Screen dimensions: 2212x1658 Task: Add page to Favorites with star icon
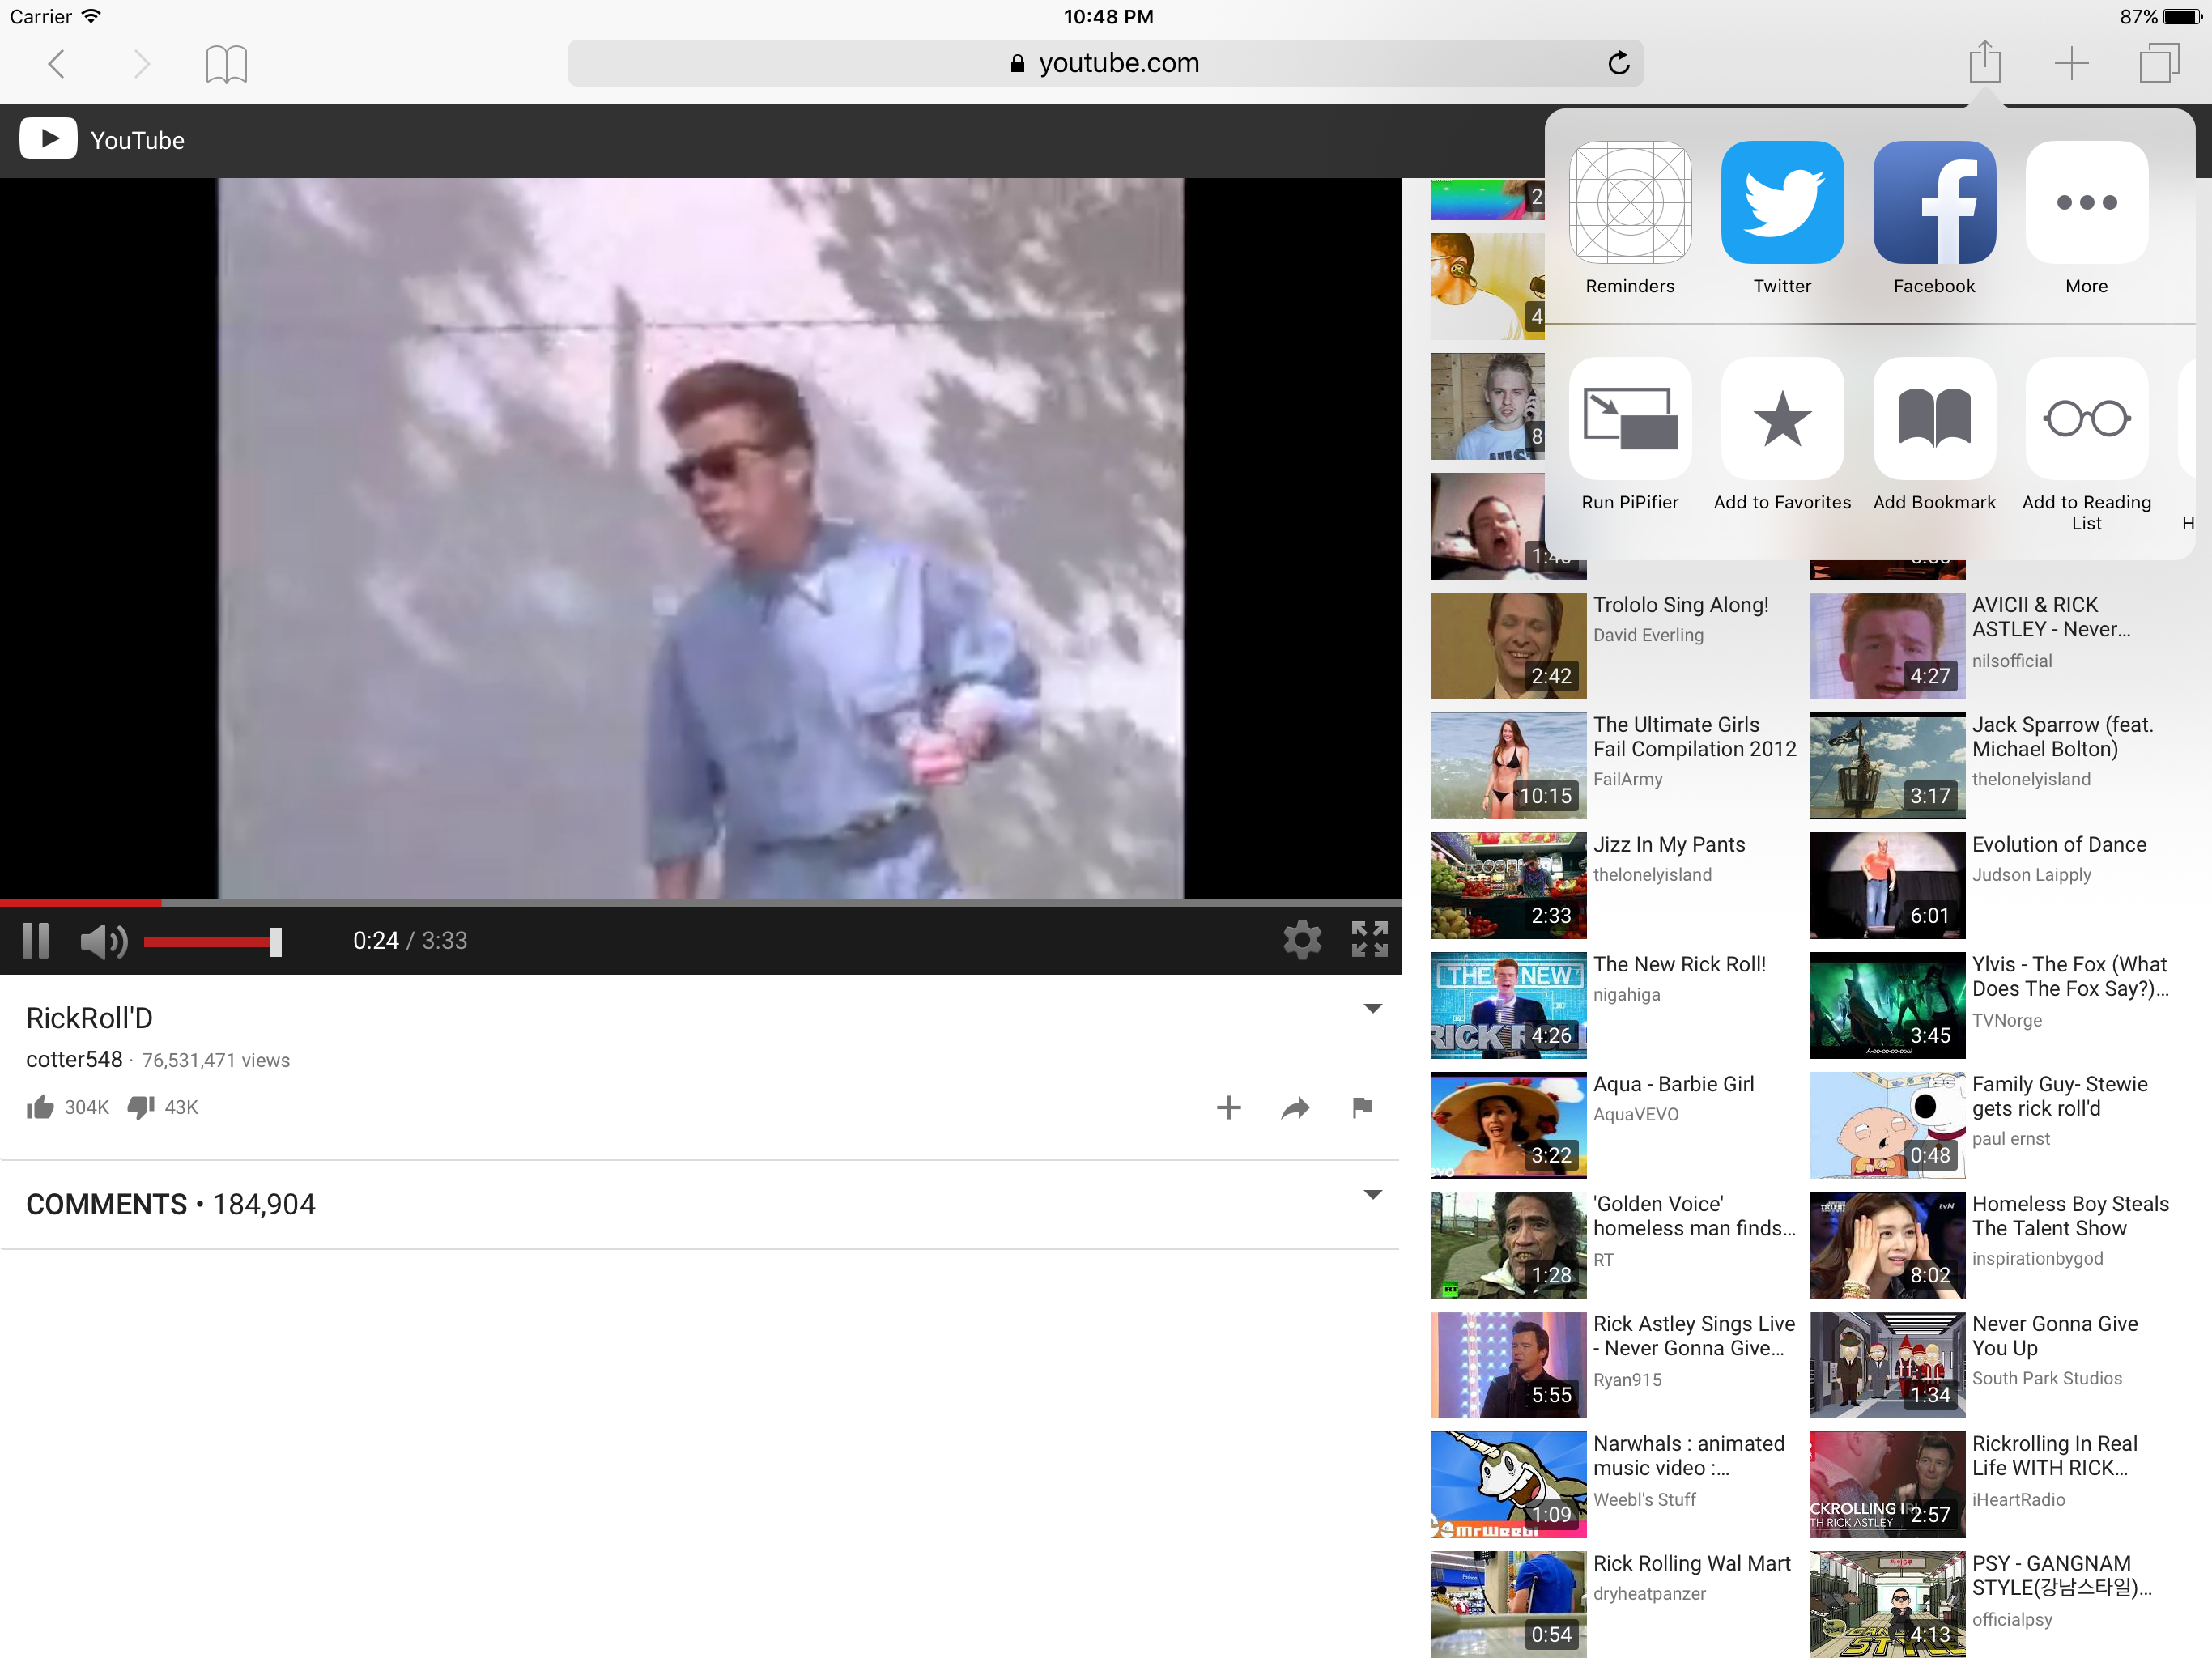click(x=1781, y=419)
